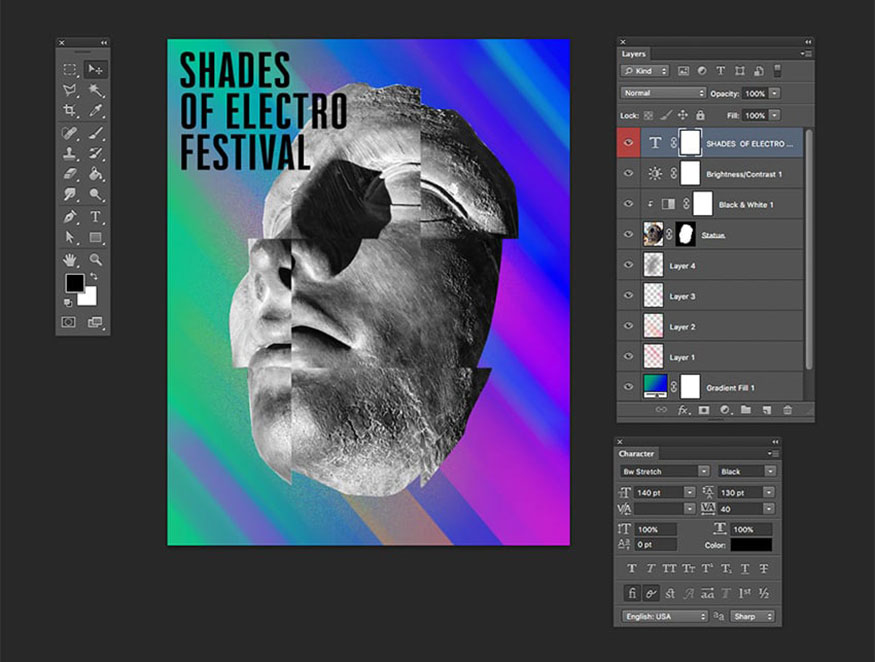The height and width of the screenshot is (662, 875).
Task: Open the Fill percentage dropdown arrow
Action: click(x=775, y=116)
